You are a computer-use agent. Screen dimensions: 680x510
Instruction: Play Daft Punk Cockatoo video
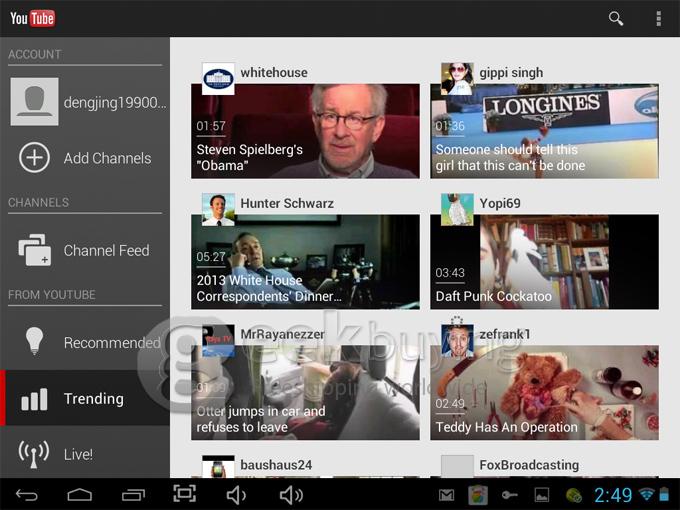point(544,262)
